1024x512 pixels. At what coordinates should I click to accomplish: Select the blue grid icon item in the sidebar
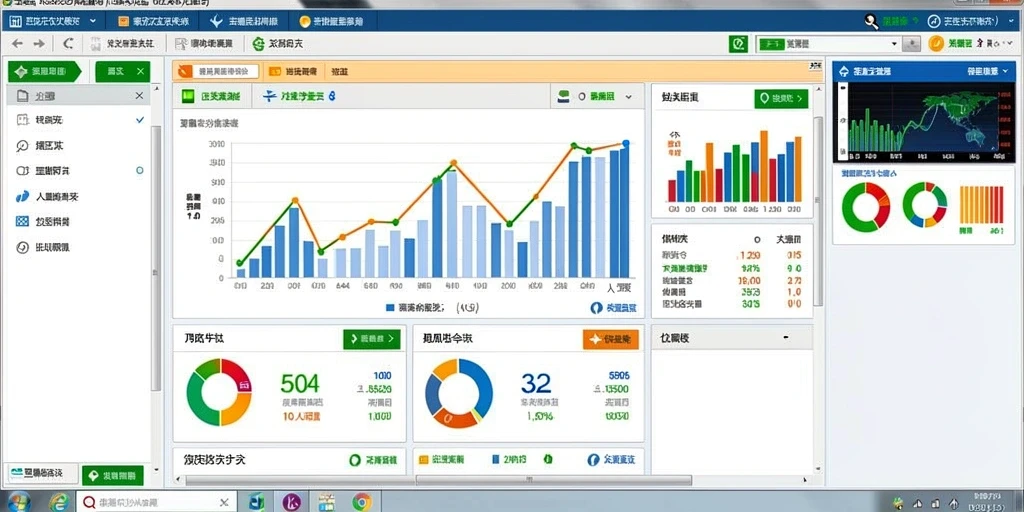coord(23,221)
